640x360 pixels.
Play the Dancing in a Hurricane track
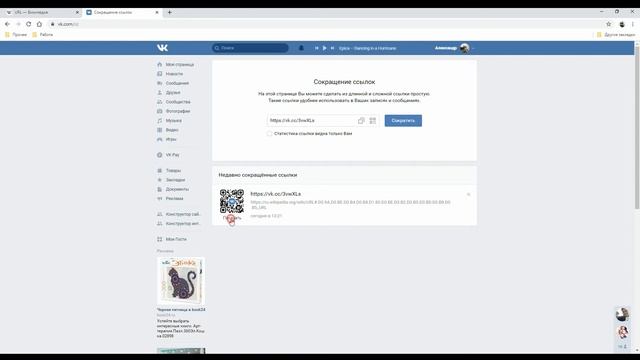tap(324, 48)
